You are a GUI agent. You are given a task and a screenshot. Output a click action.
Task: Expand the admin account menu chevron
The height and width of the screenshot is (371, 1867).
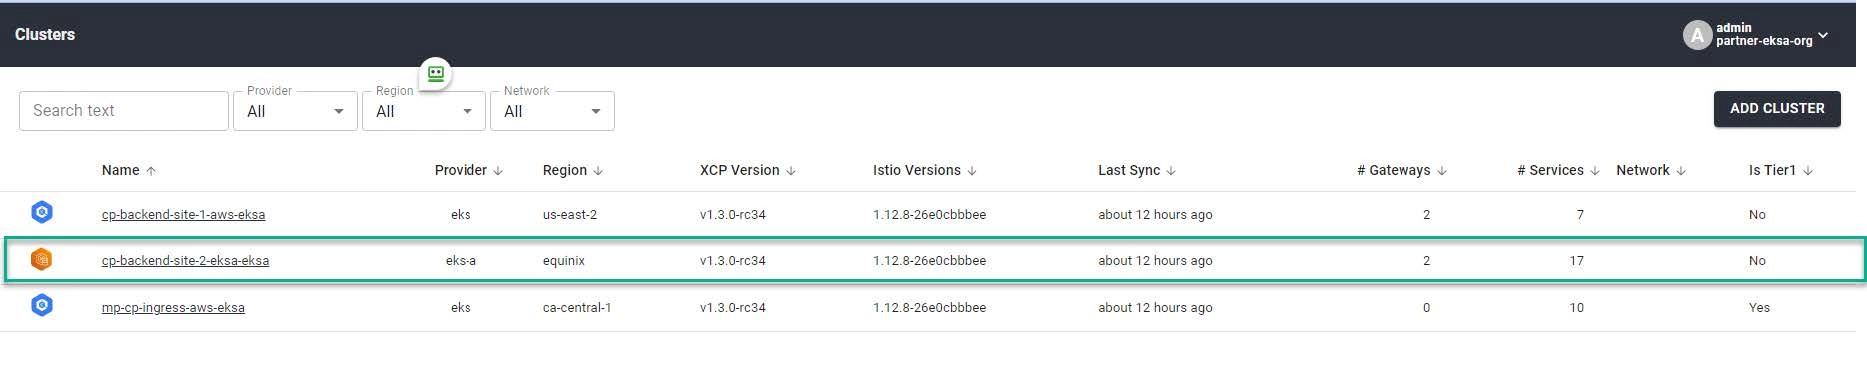(x=1823, y=35)
